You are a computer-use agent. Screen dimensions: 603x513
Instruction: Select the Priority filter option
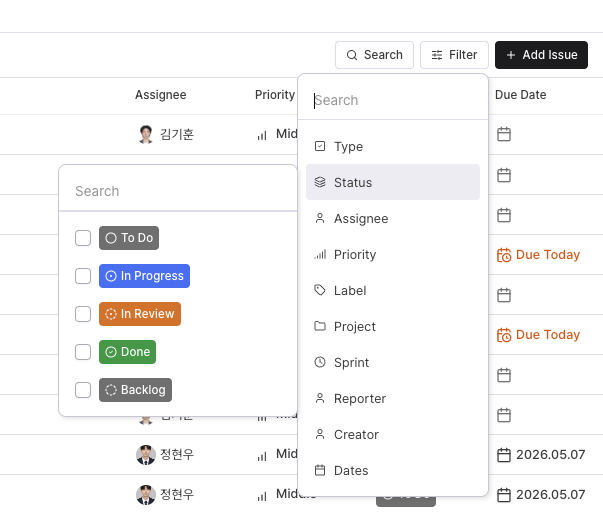coord(393,255)
